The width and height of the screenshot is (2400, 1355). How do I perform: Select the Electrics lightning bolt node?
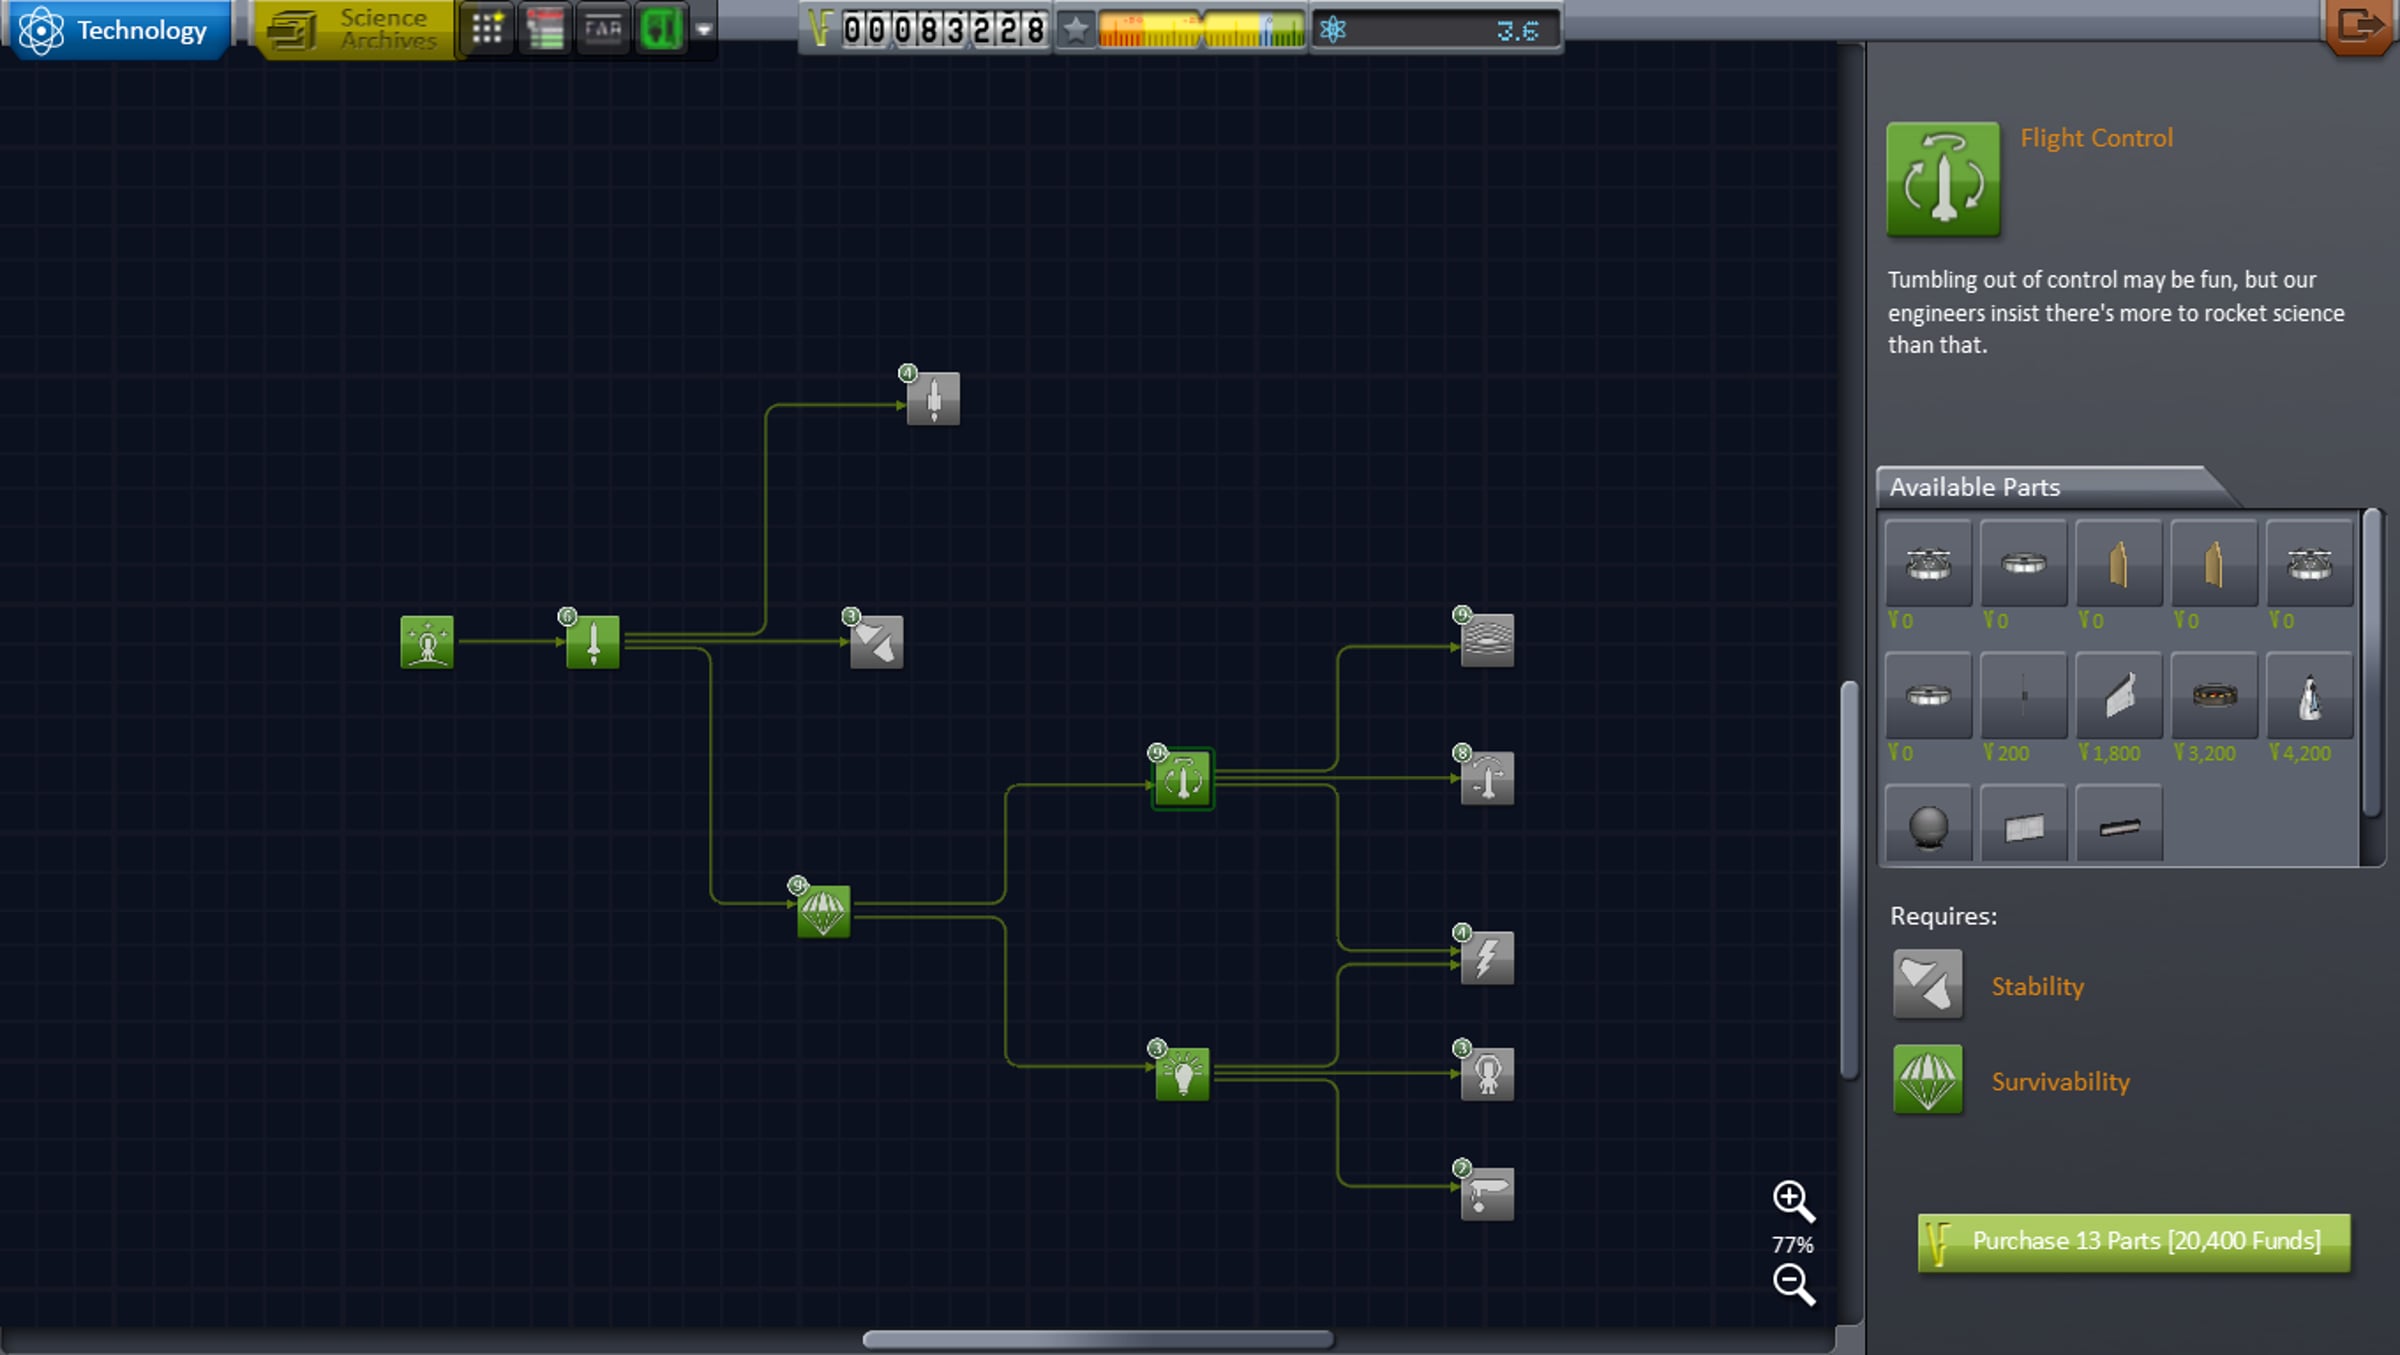[x=1487, y=958]
